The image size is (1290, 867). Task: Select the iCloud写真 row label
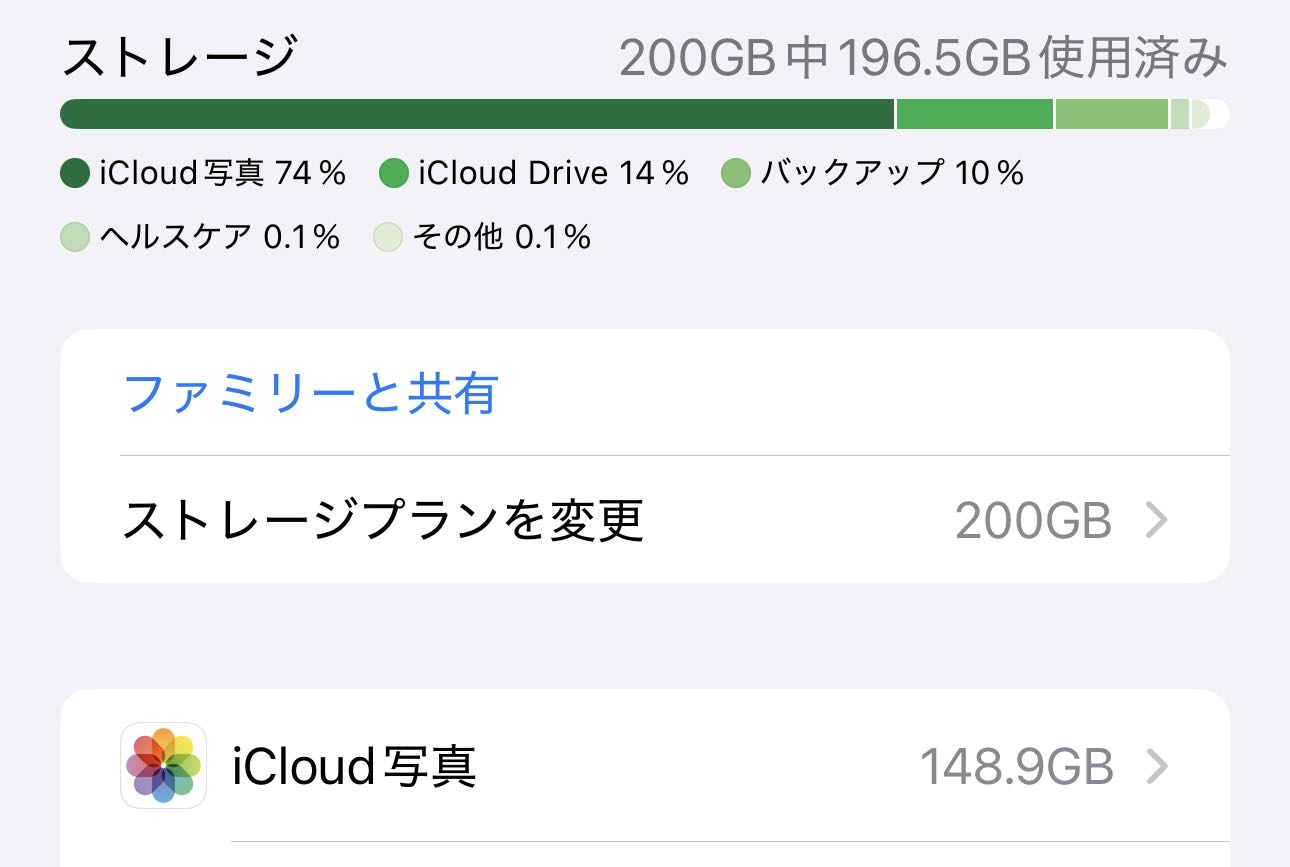354,767
